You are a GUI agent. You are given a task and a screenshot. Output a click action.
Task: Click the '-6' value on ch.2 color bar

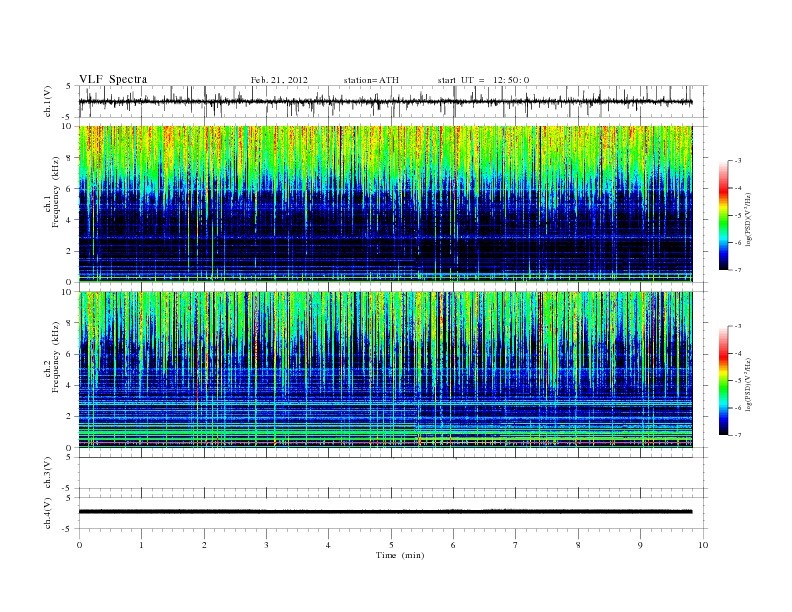pyautogui.click(x=738, y=407)
